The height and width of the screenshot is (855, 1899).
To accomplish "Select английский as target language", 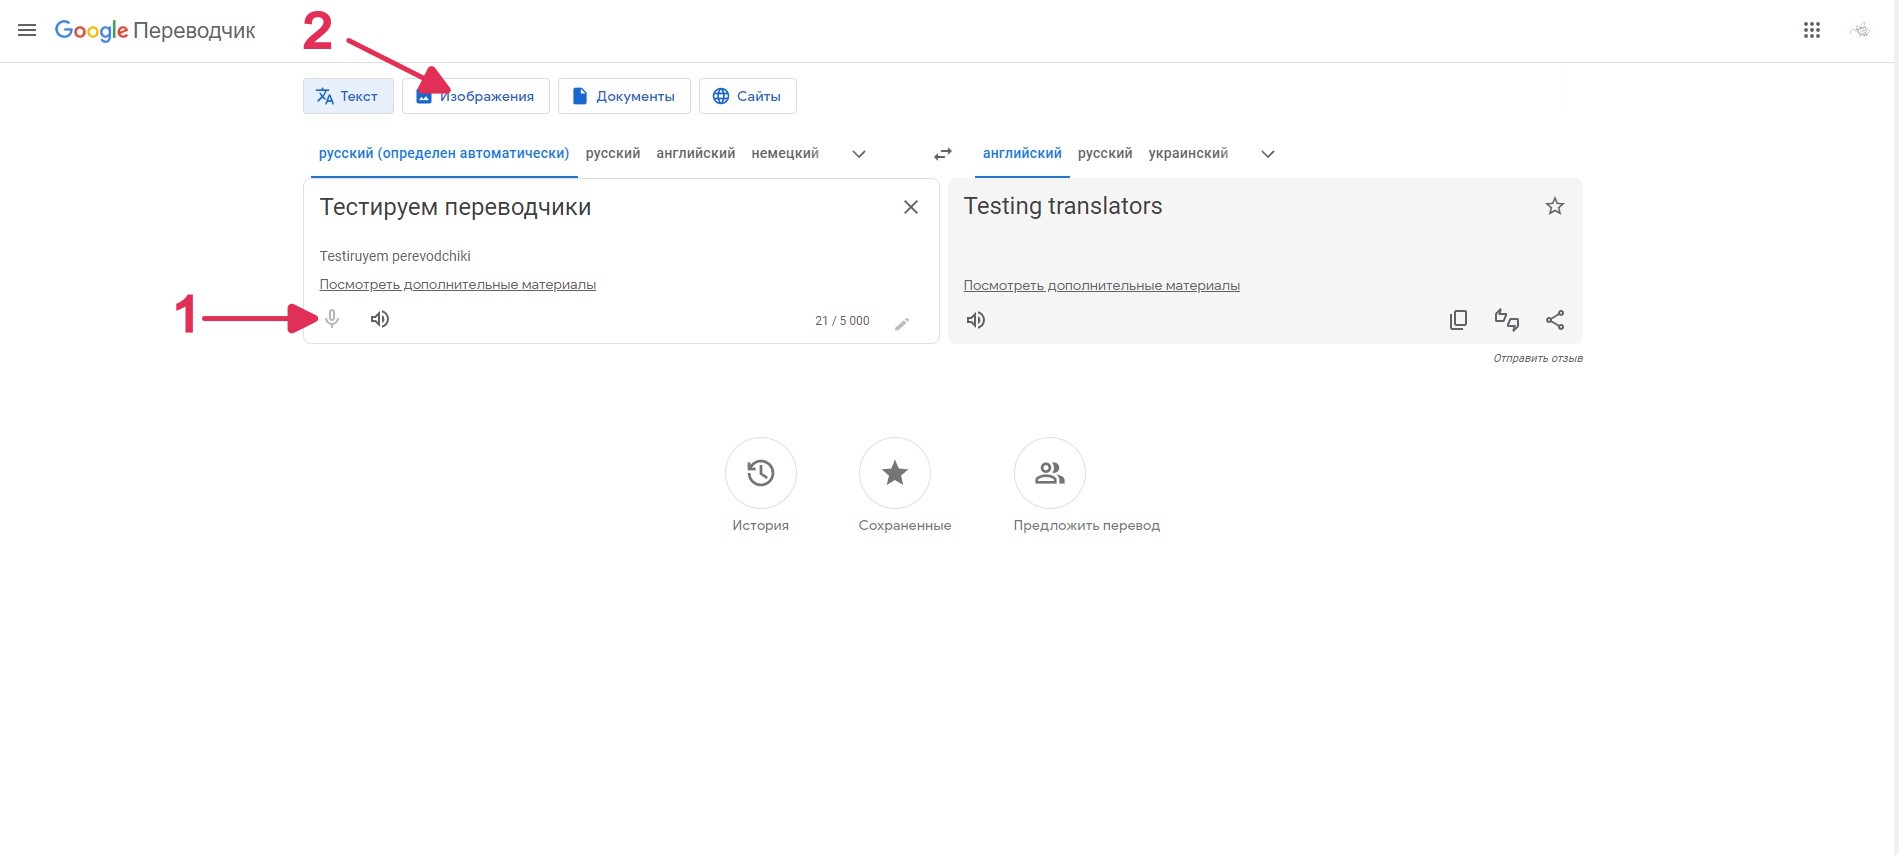I will (x=1022, y=153).
